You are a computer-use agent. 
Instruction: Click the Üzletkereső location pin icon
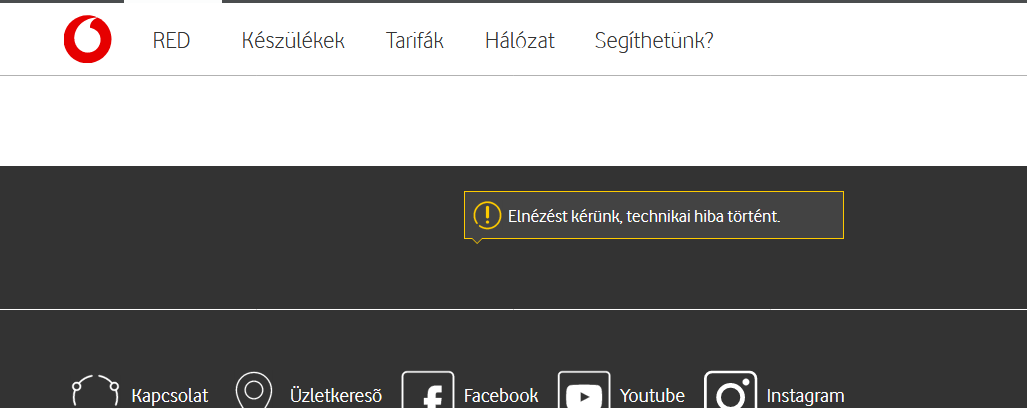click(x=253, y=390)
